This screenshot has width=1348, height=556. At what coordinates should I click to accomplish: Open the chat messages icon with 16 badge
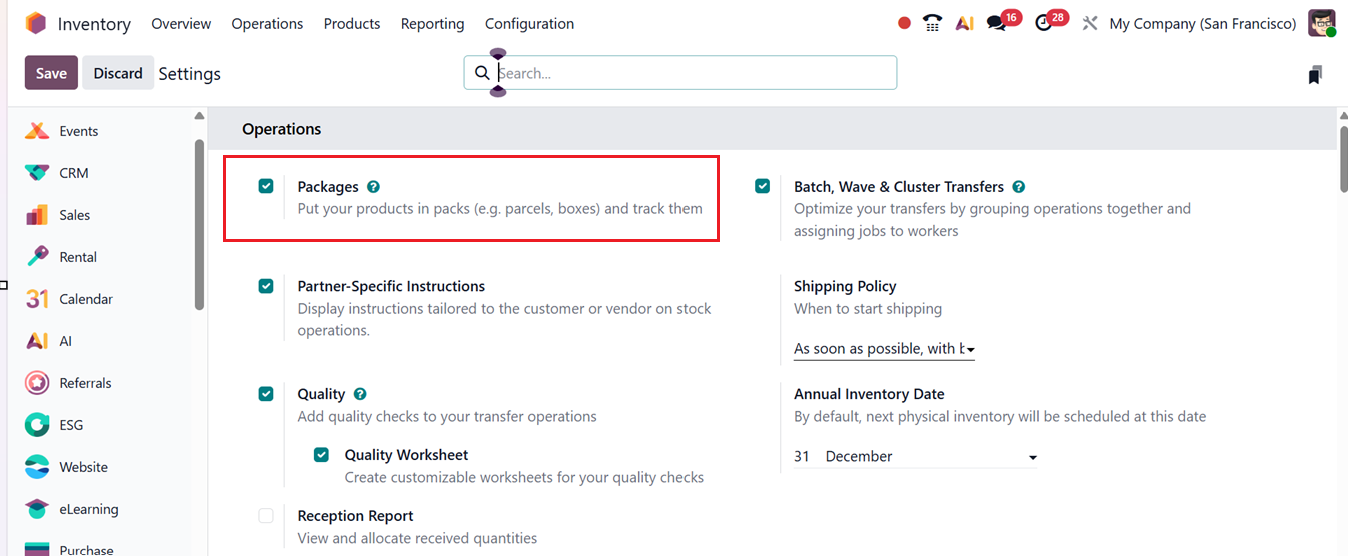click(996, 23)
